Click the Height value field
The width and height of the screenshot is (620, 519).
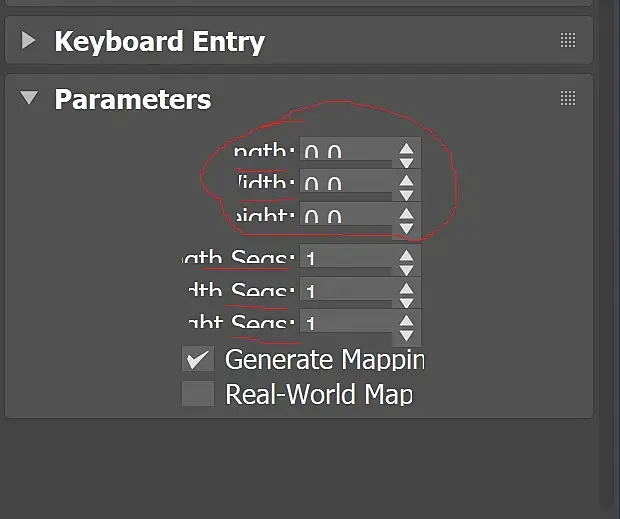tap(345, 216)
